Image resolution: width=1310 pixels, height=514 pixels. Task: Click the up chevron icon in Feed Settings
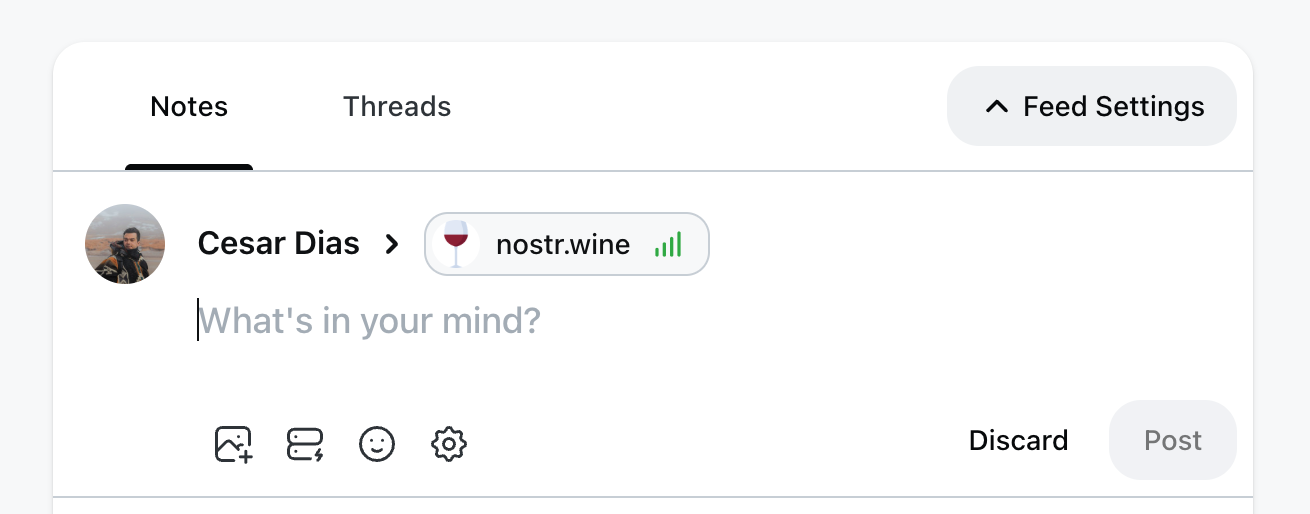996,106
